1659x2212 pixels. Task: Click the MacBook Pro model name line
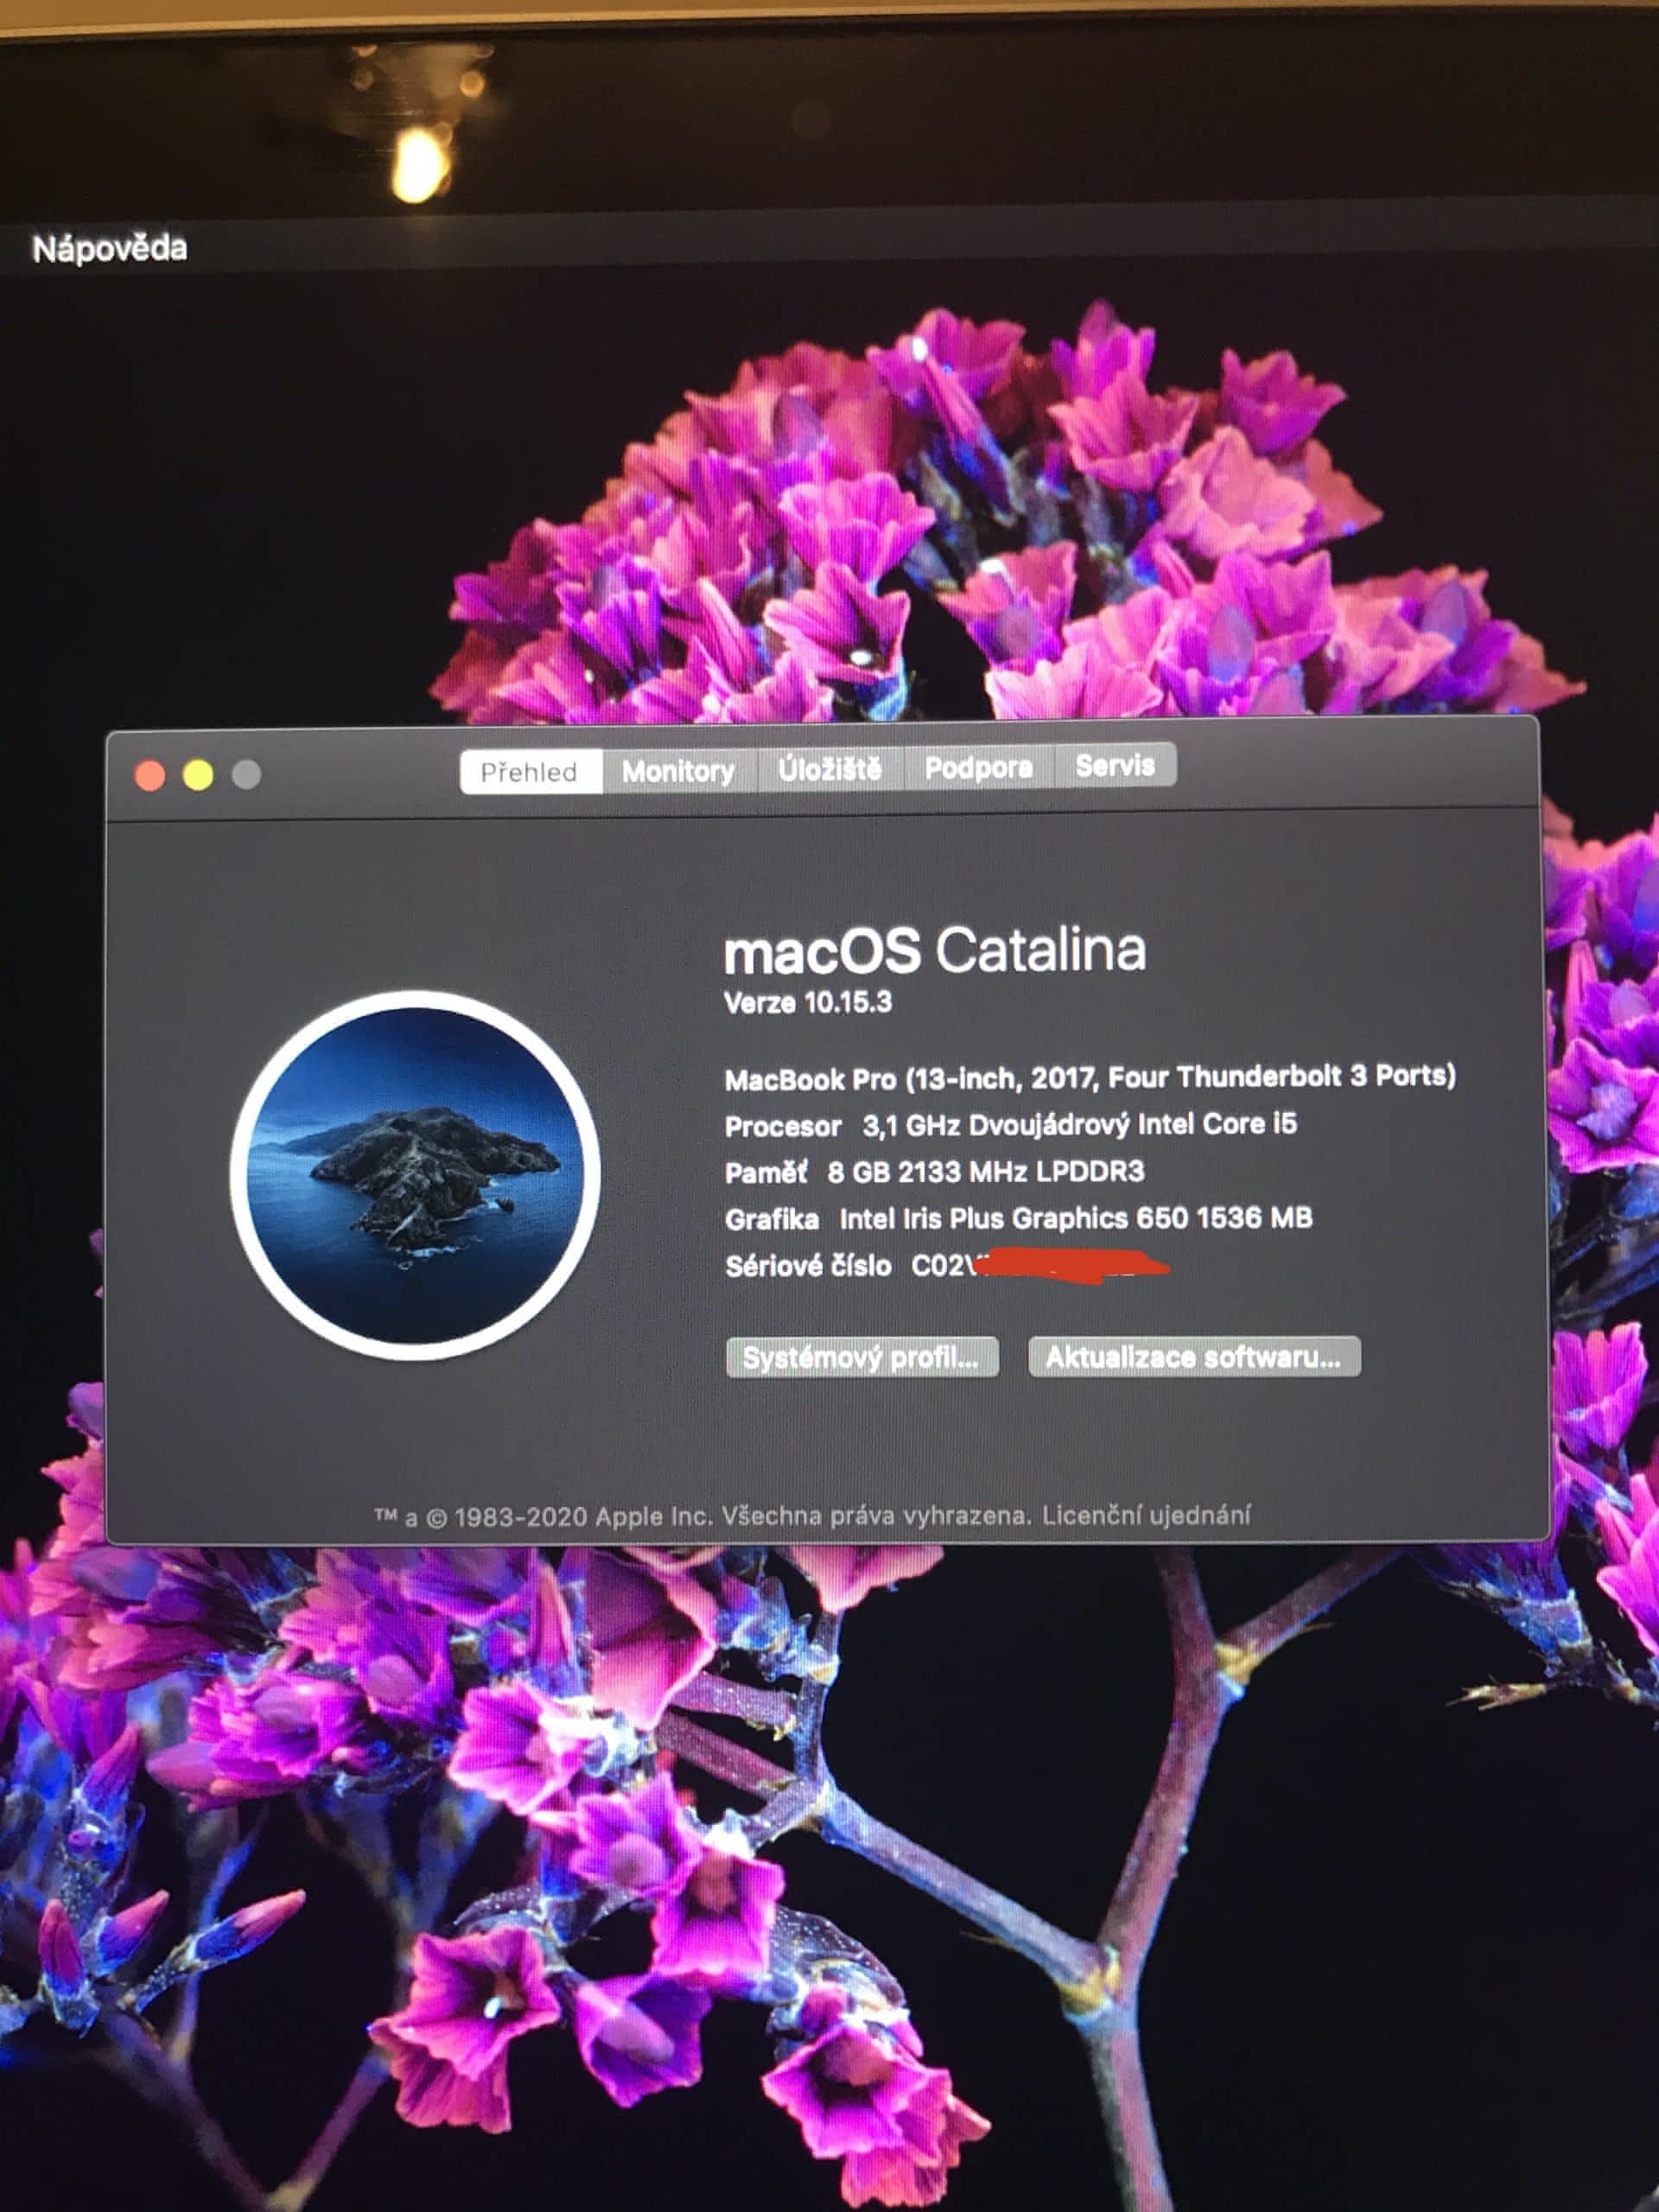[1089, 1077]
